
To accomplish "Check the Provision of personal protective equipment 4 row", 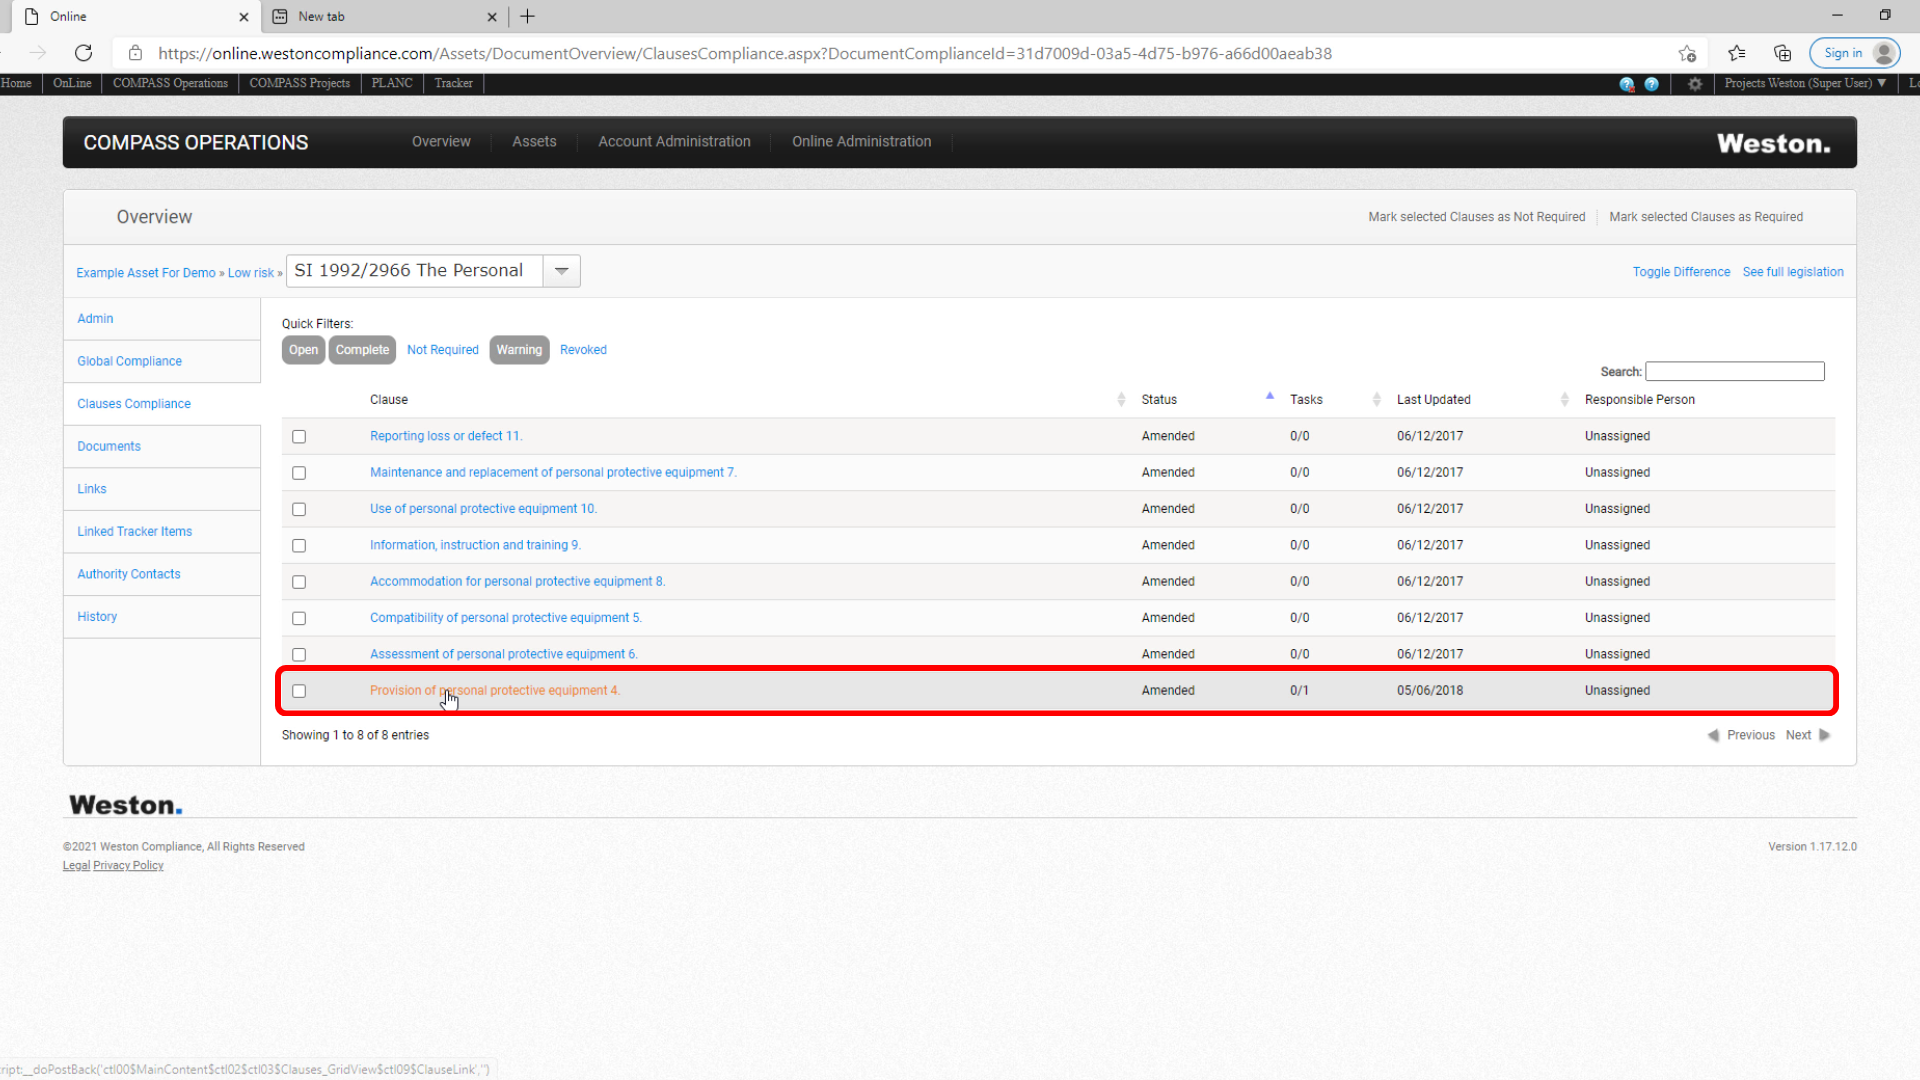I will pyautogui.click(x=299, y=691).
